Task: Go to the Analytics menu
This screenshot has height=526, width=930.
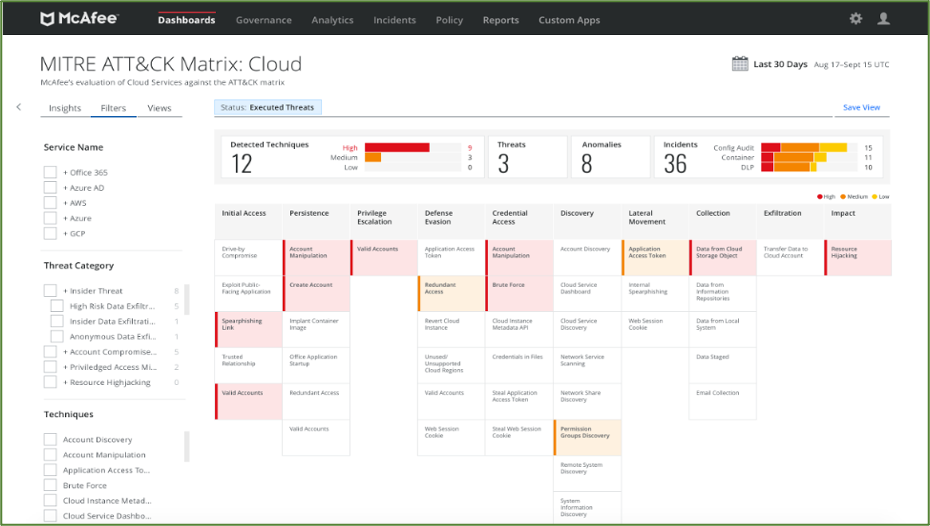Action: (332, 20)
